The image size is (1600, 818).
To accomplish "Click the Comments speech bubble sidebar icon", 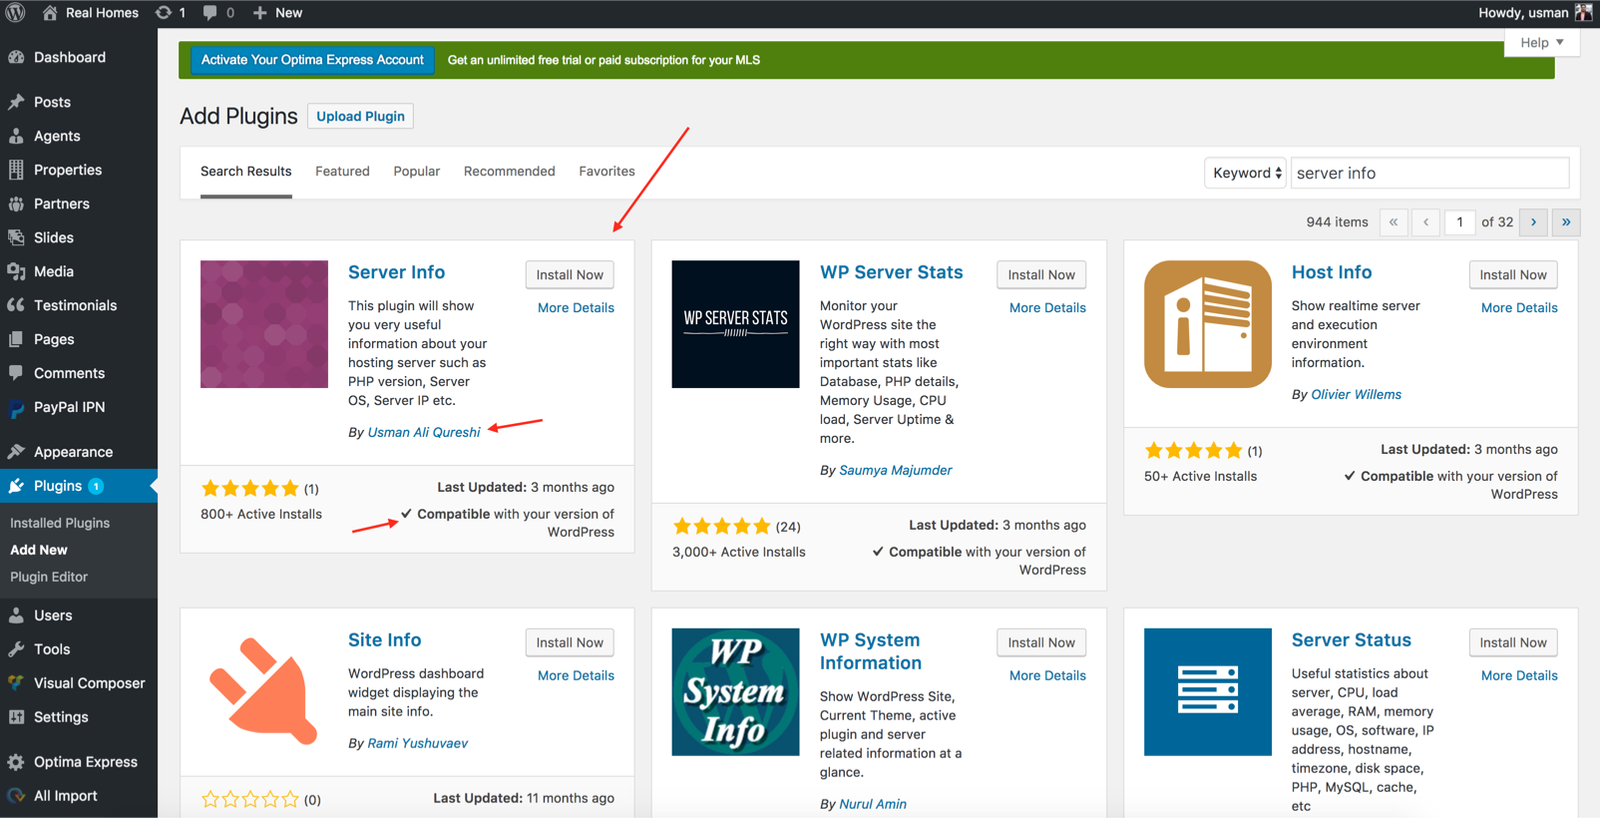I will (x=16, y=374).
